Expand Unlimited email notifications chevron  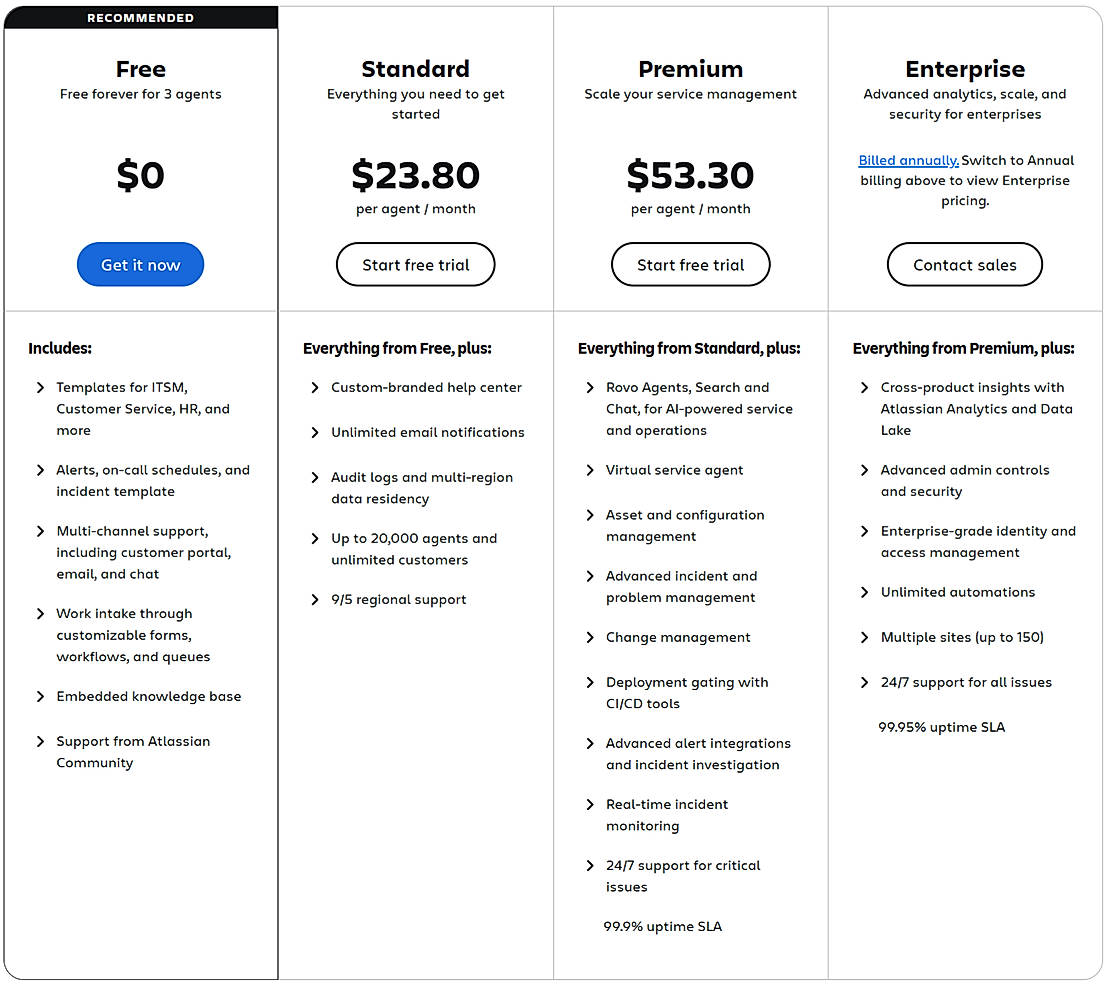coord(315,432)
